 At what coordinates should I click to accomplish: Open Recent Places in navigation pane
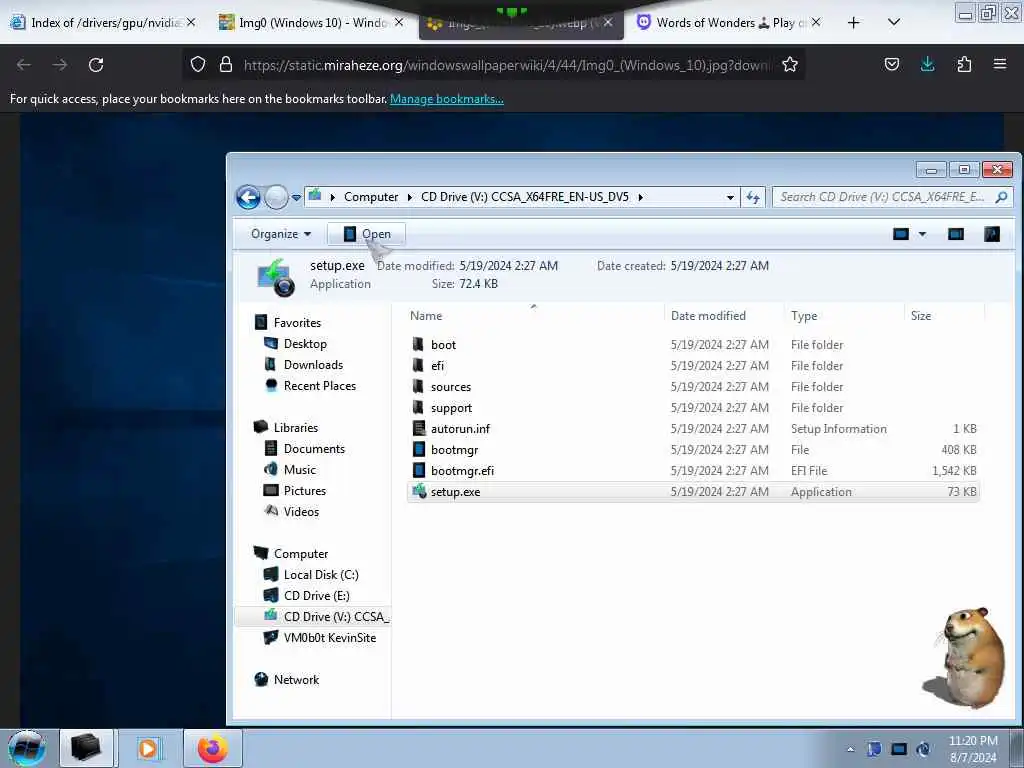tap(319, 385)
